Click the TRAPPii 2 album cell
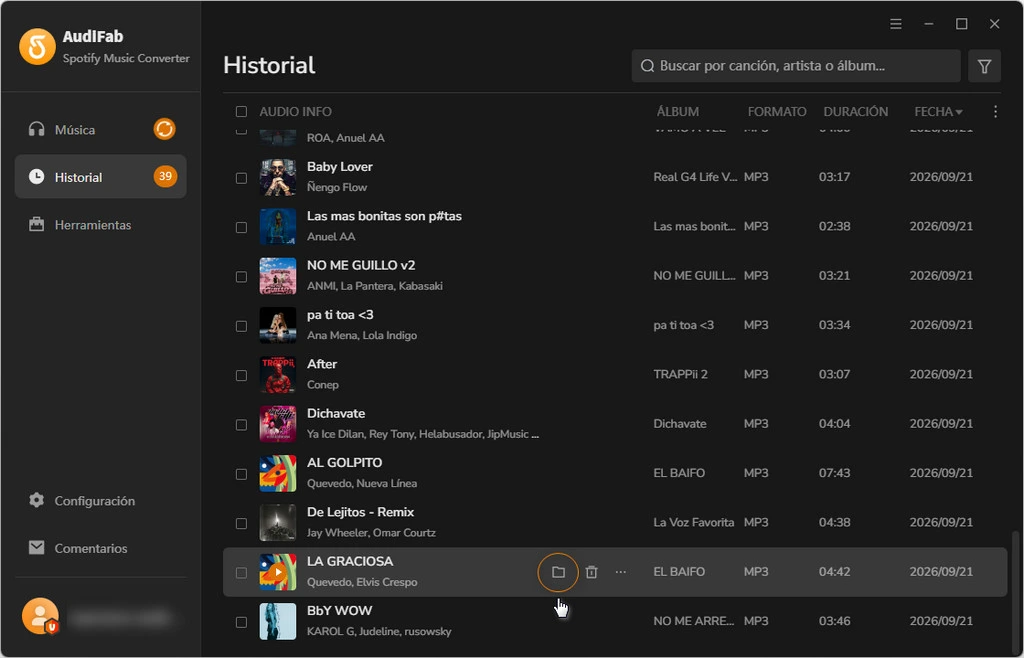 click(680, 375)
